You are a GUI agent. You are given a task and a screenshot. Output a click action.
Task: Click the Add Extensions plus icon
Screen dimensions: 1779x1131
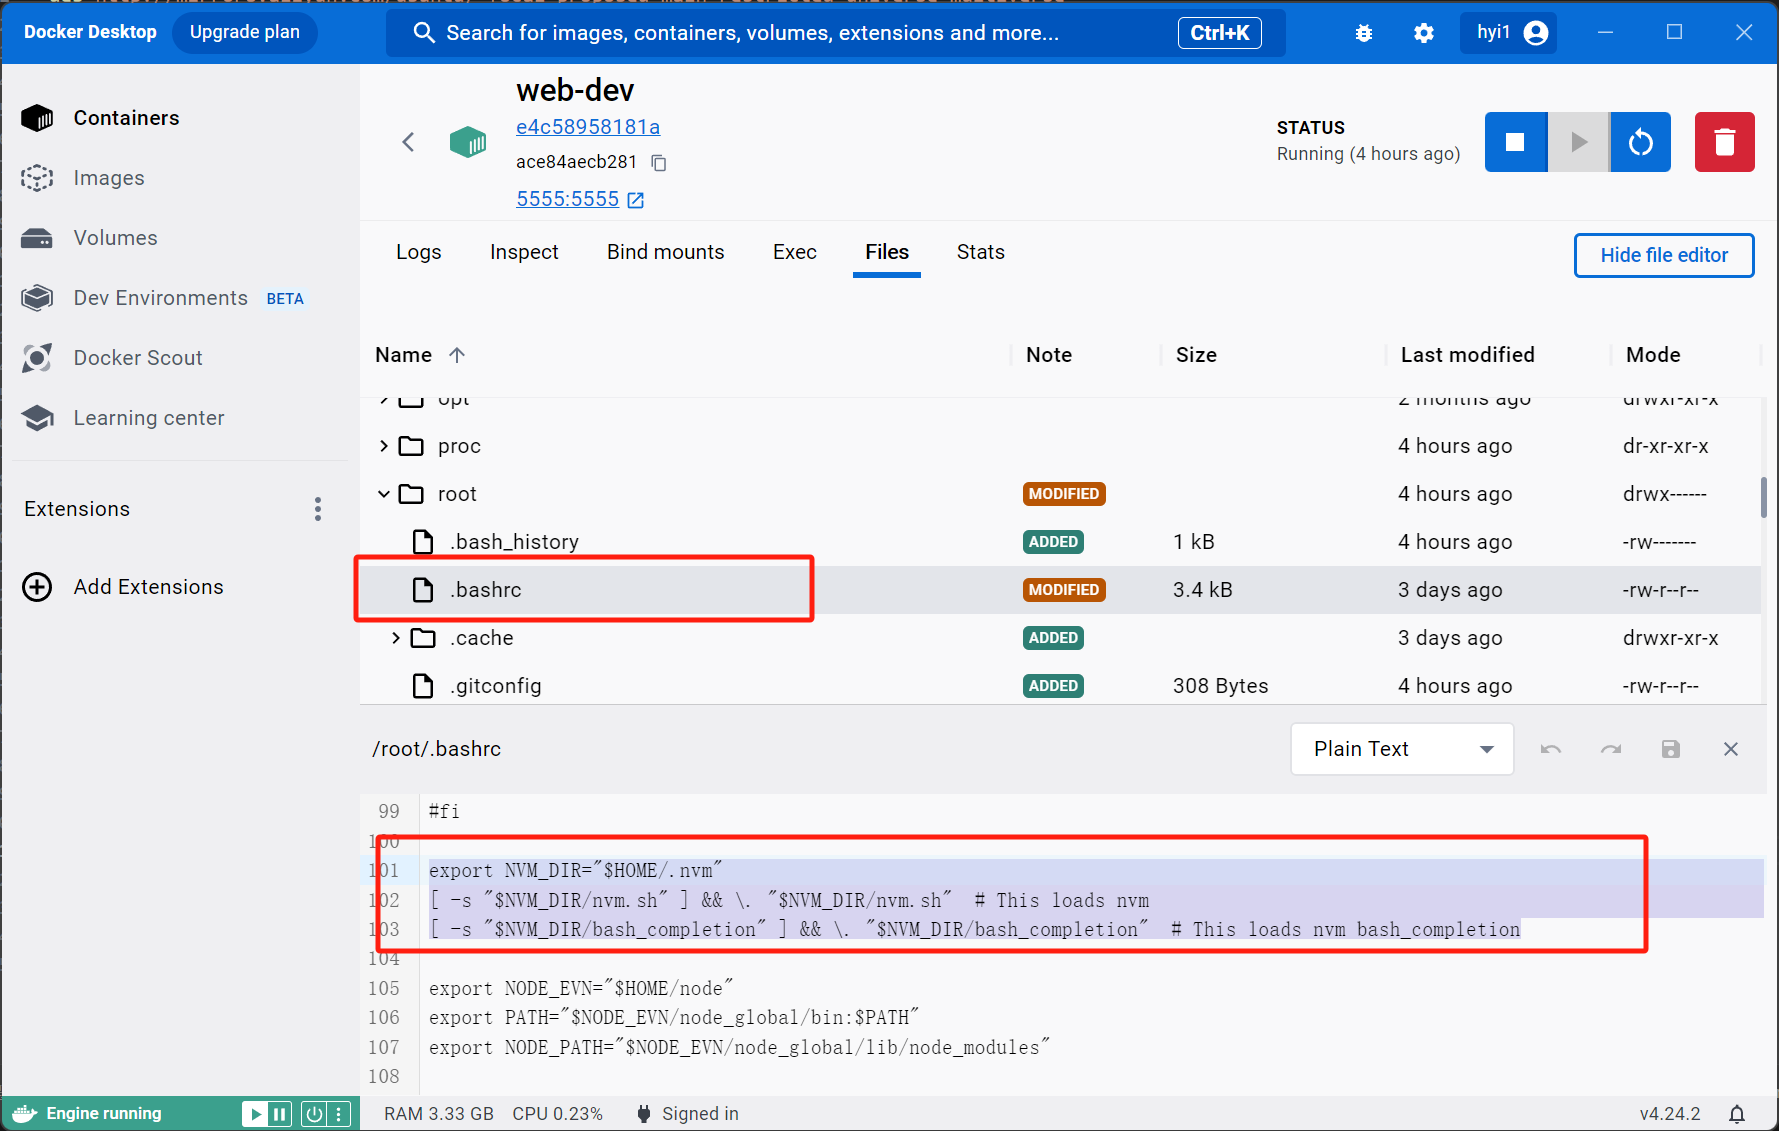[37, 587]
